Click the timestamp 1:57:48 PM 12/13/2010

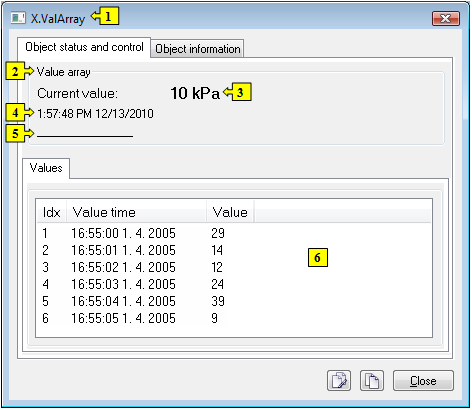click(95, 114)
